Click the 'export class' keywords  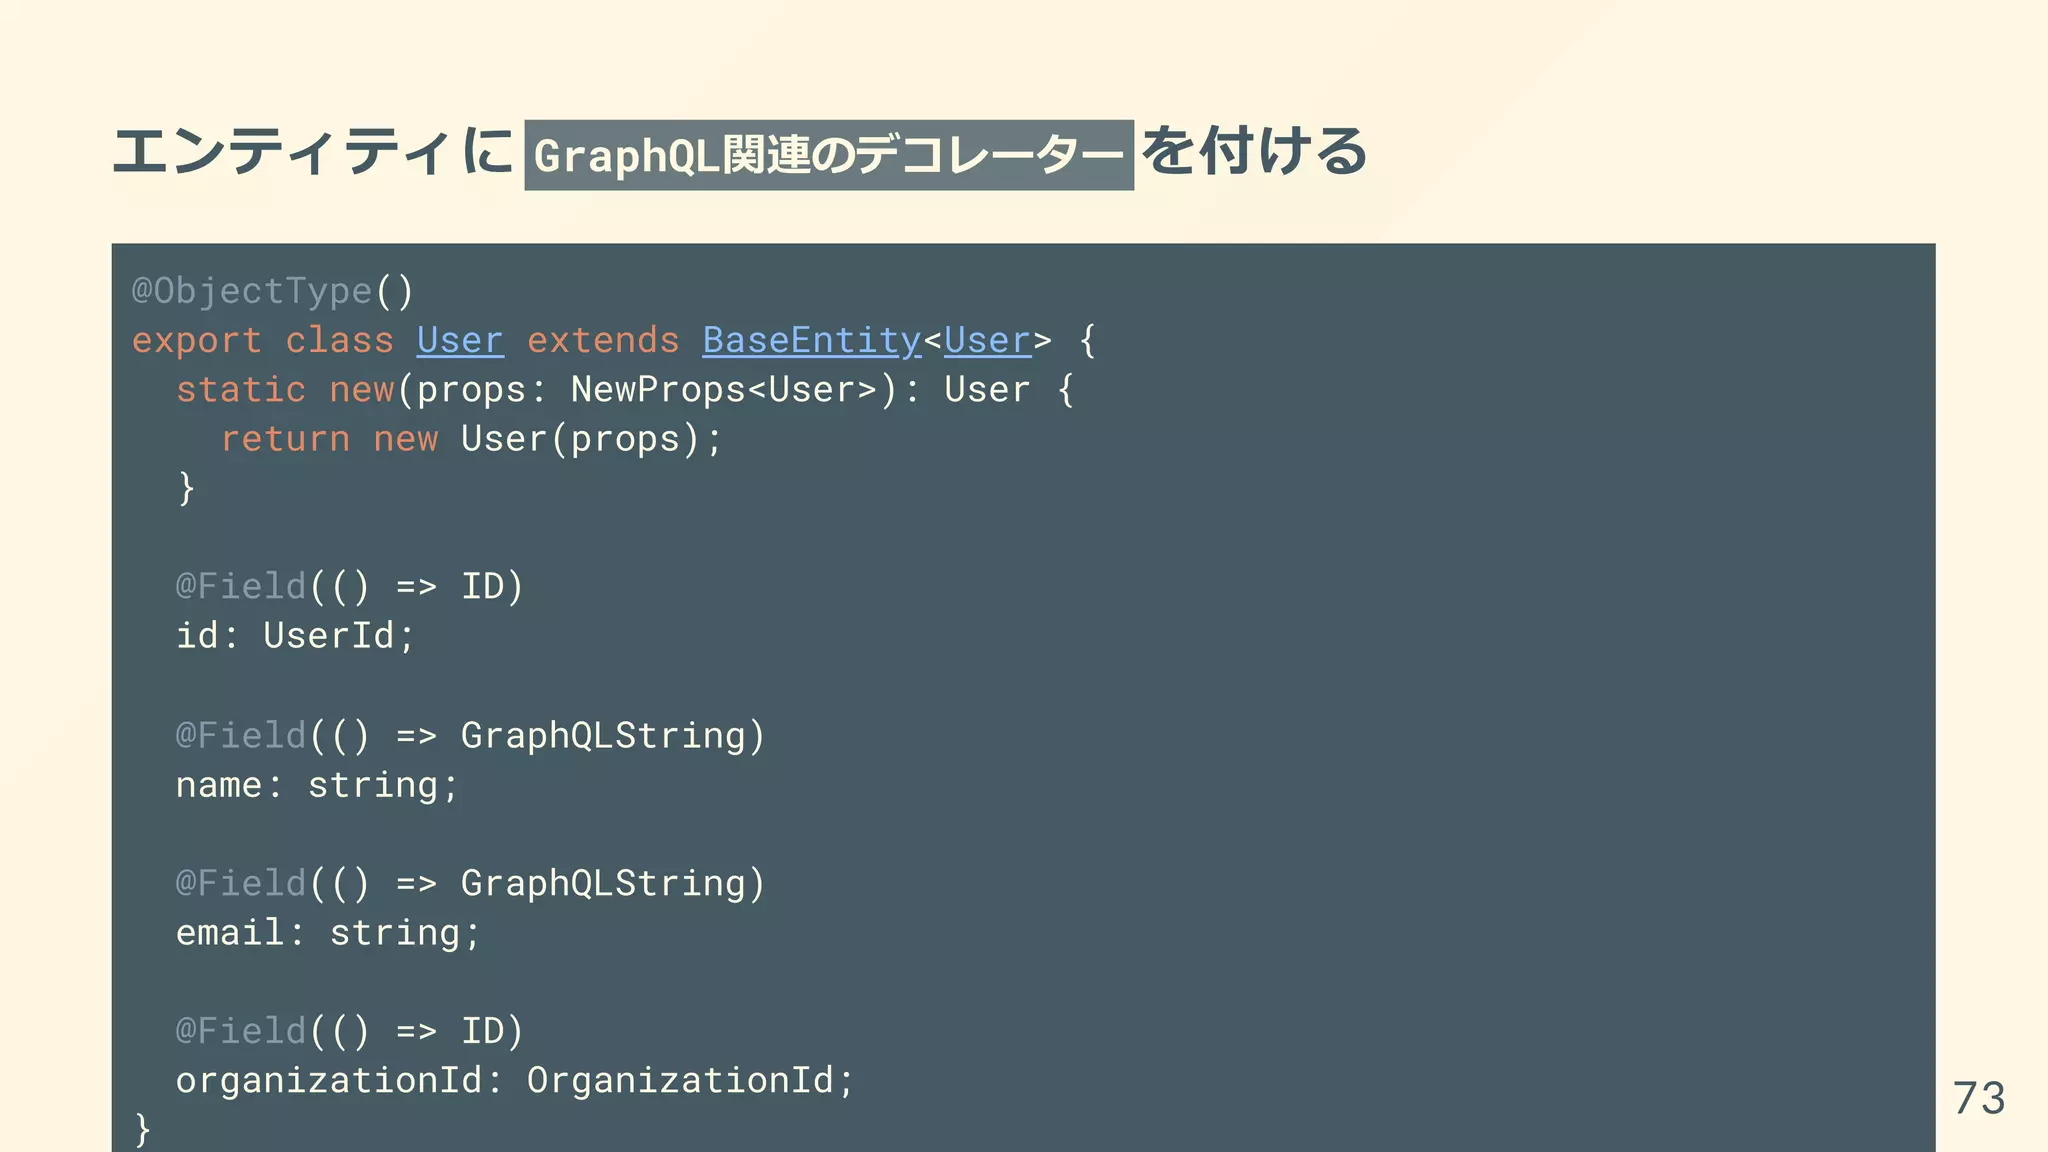[x=263, y=340]
